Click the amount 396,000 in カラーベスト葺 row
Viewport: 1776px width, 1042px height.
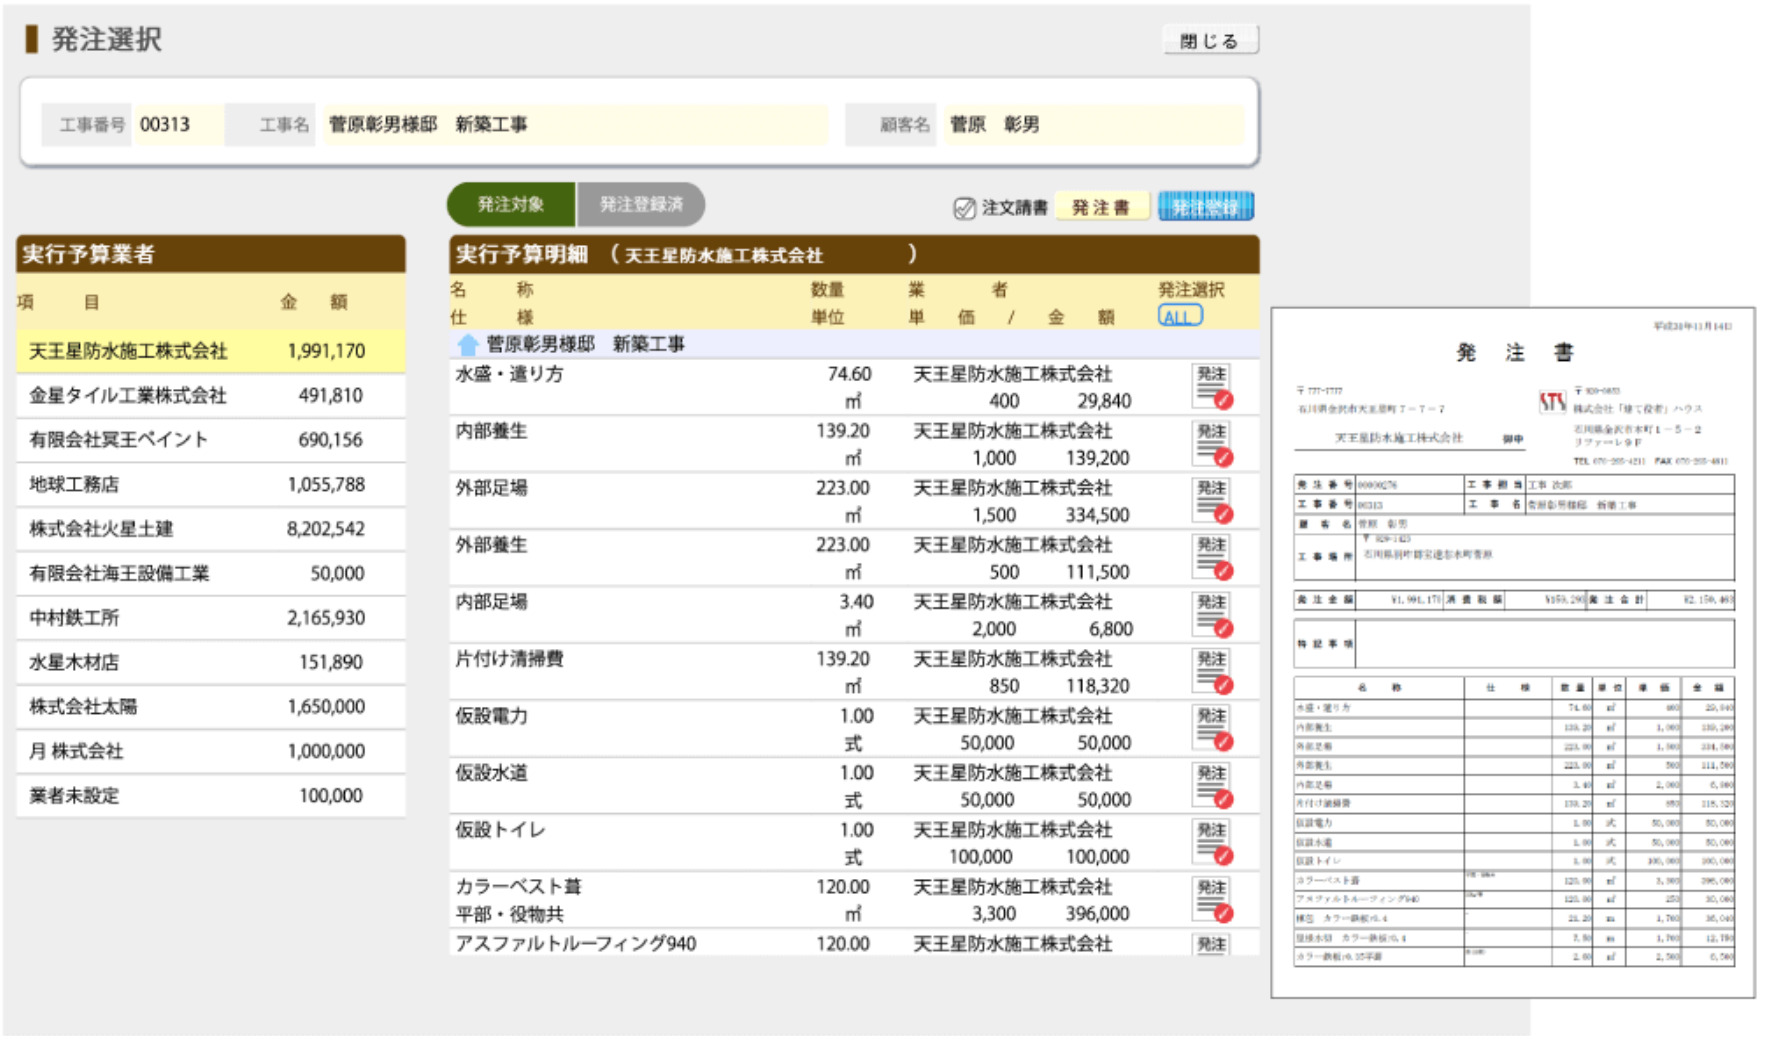pyautogui.click(x=1098, y=914)
